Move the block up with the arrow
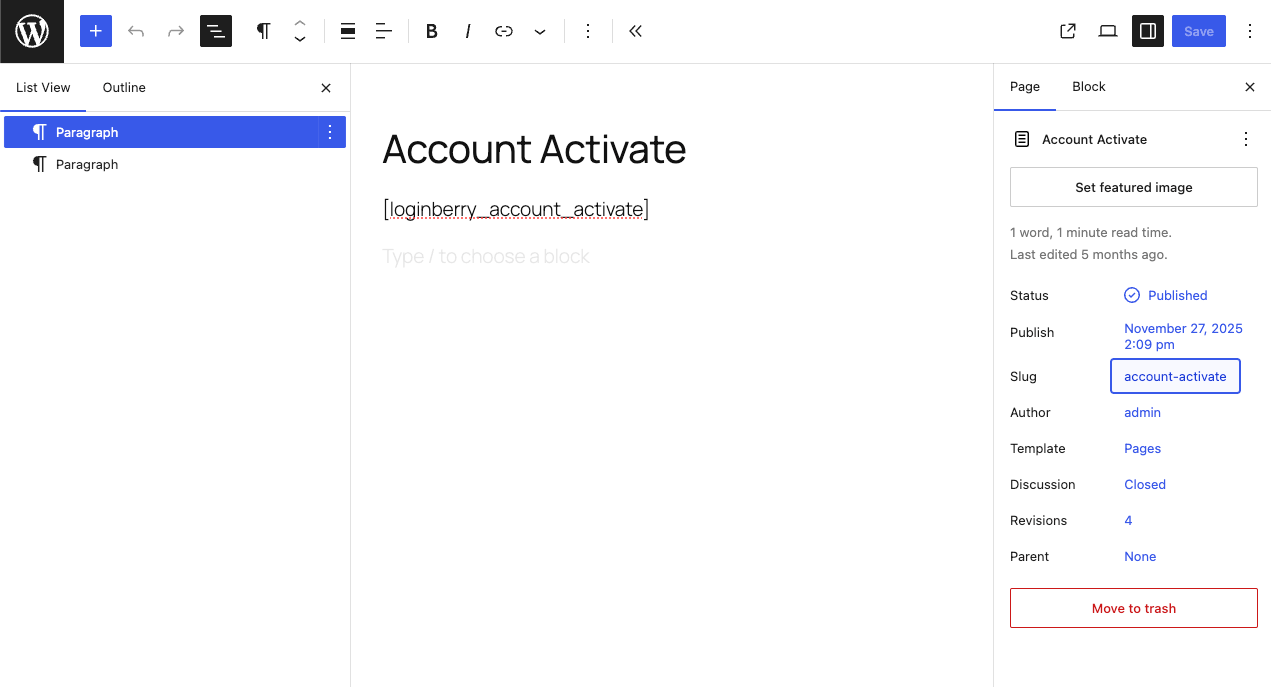1271x687 pixels. pos(299,23)
